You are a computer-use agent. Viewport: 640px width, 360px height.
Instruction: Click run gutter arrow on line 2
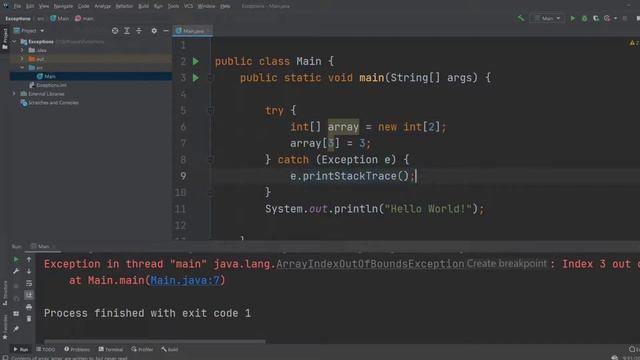(196, 61)
